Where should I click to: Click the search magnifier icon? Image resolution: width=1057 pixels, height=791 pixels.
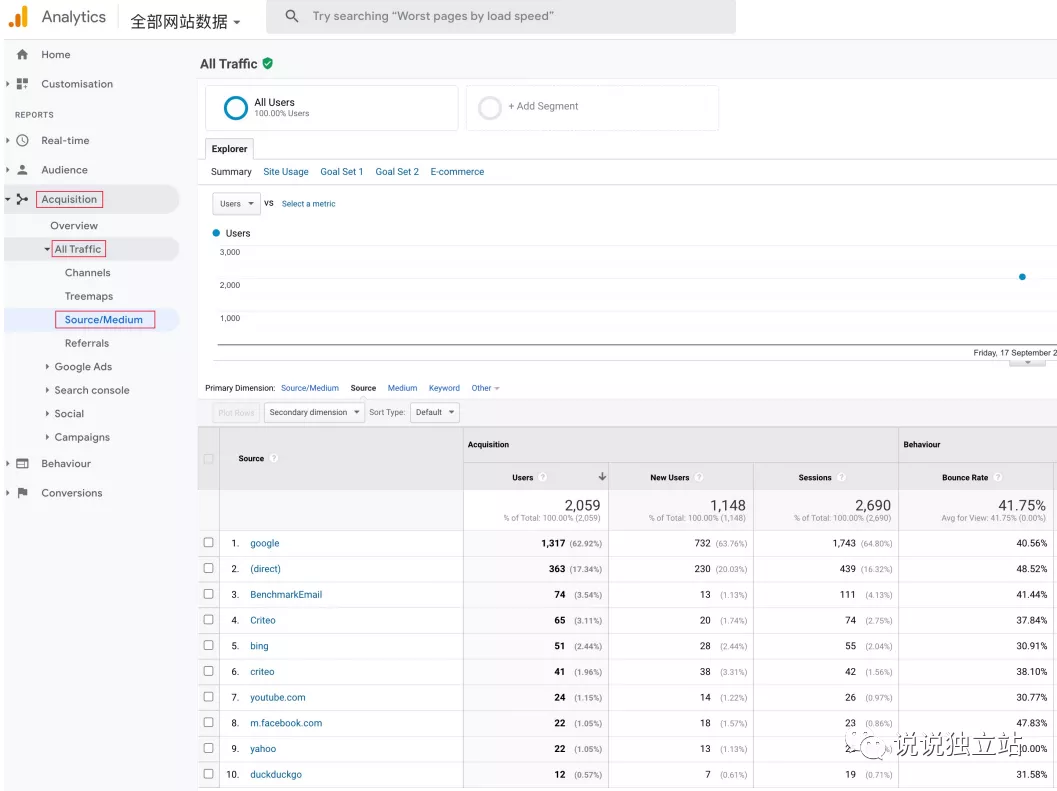(292, 17)
